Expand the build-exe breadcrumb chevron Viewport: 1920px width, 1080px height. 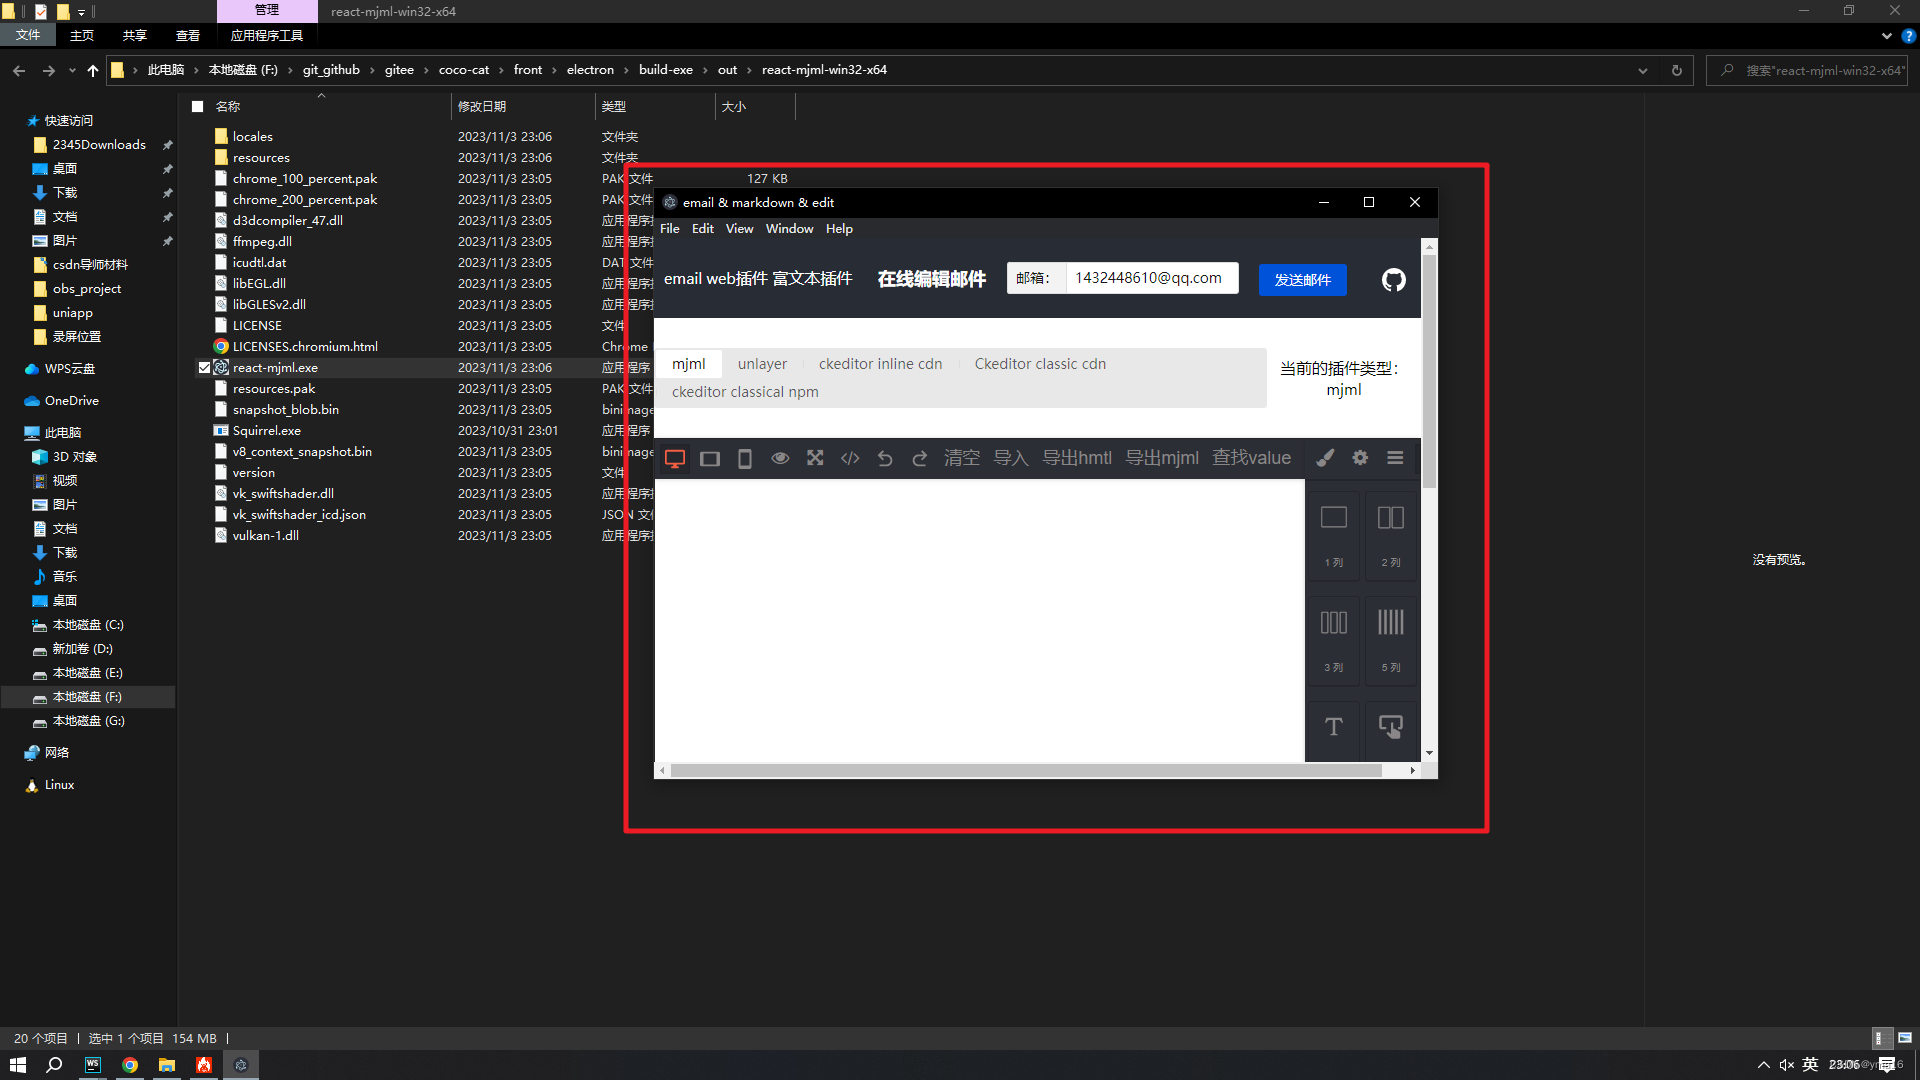705,70
